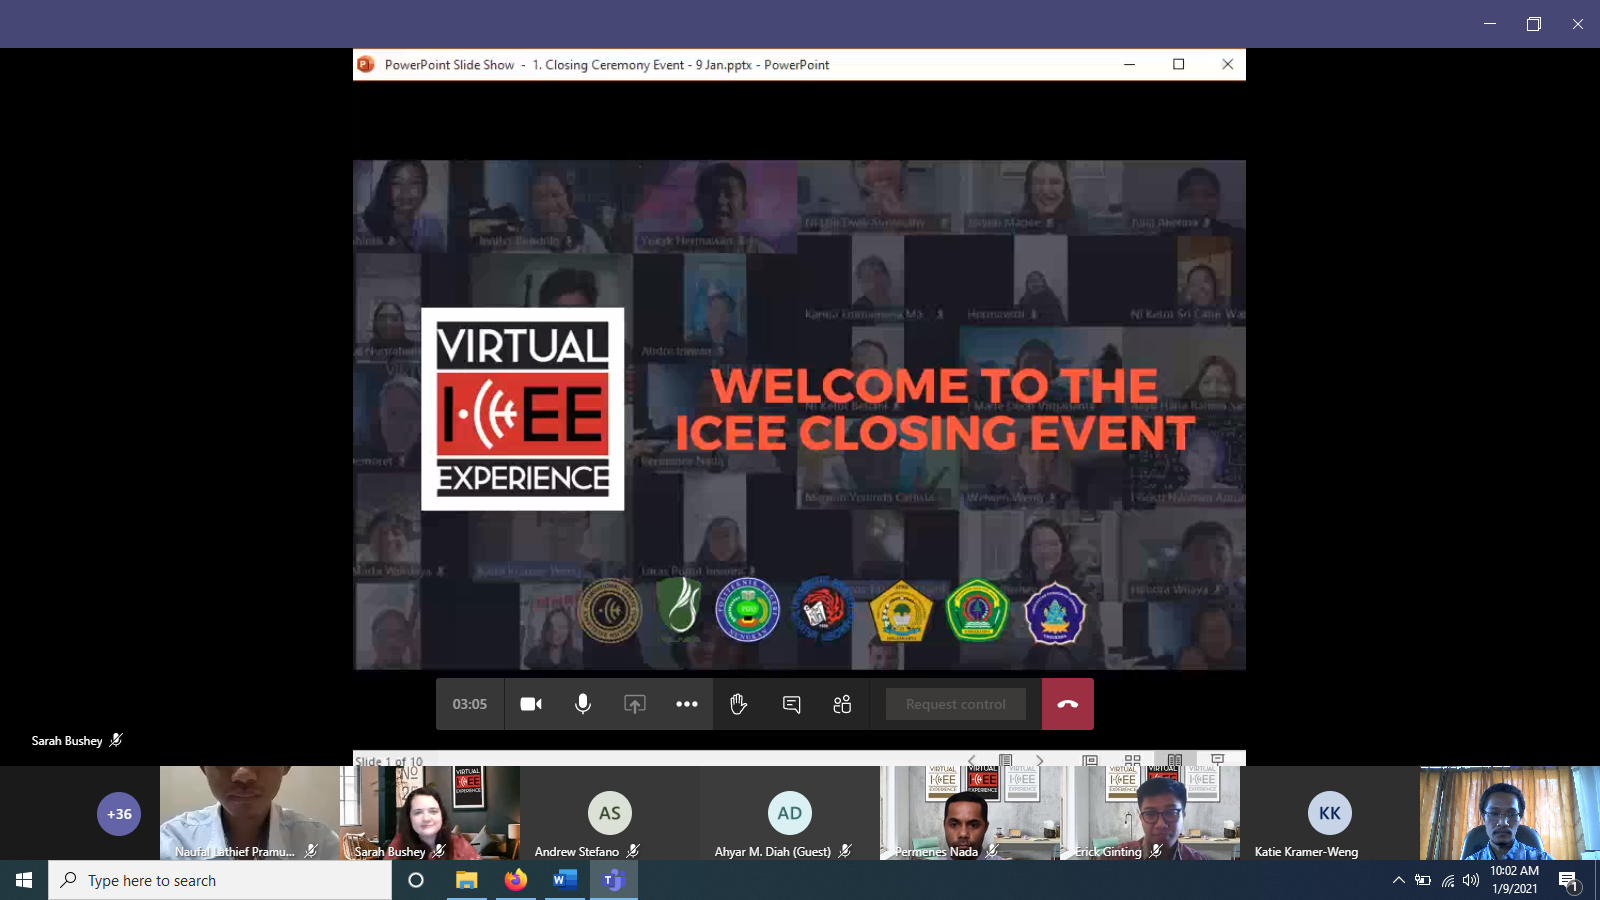Mute your microphone in the meeting
The image size is (1600, 900).
pos(583,704)
